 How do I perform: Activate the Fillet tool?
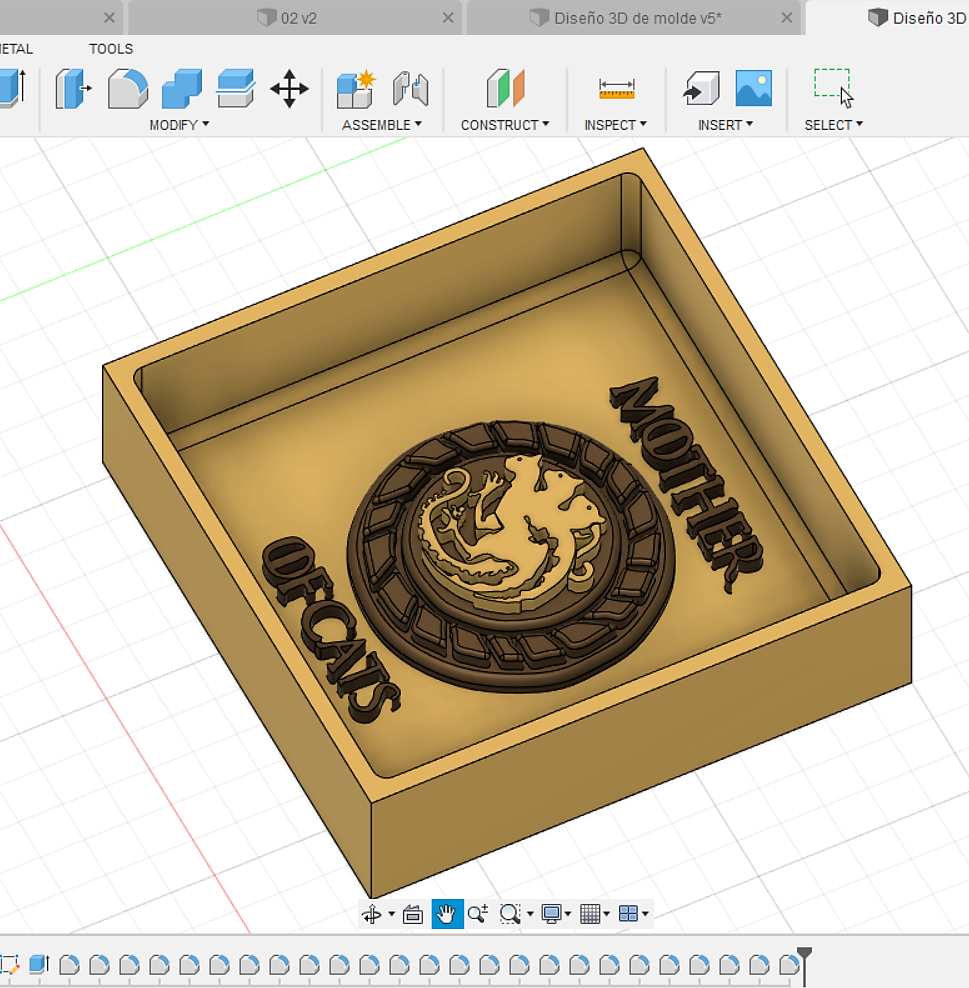[x=128, y=89]
